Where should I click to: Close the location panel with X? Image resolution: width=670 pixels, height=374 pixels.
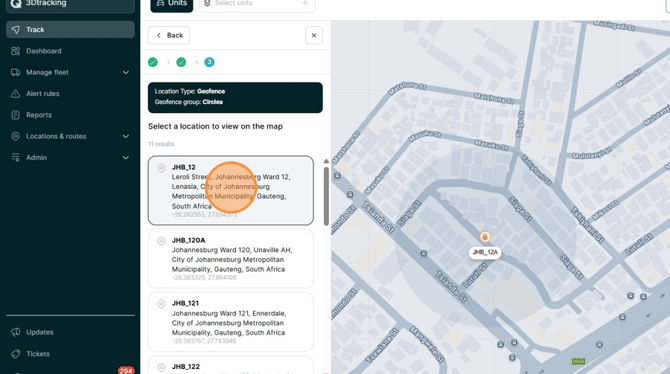(314, 35)
